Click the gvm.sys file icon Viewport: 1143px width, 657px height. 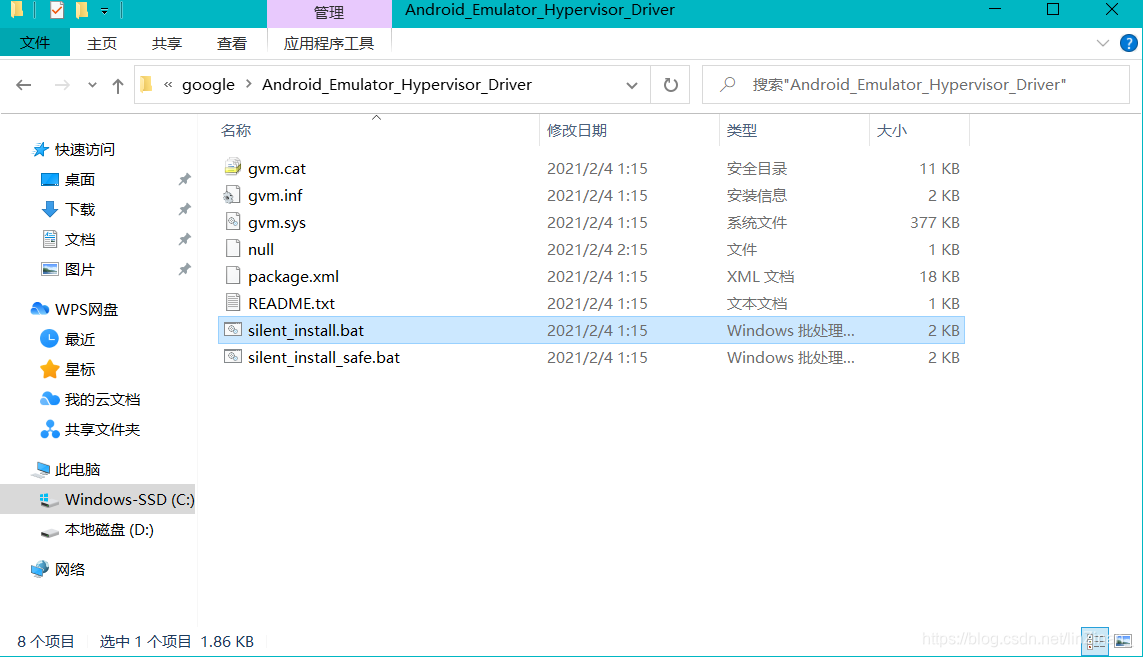pos(233,222)
